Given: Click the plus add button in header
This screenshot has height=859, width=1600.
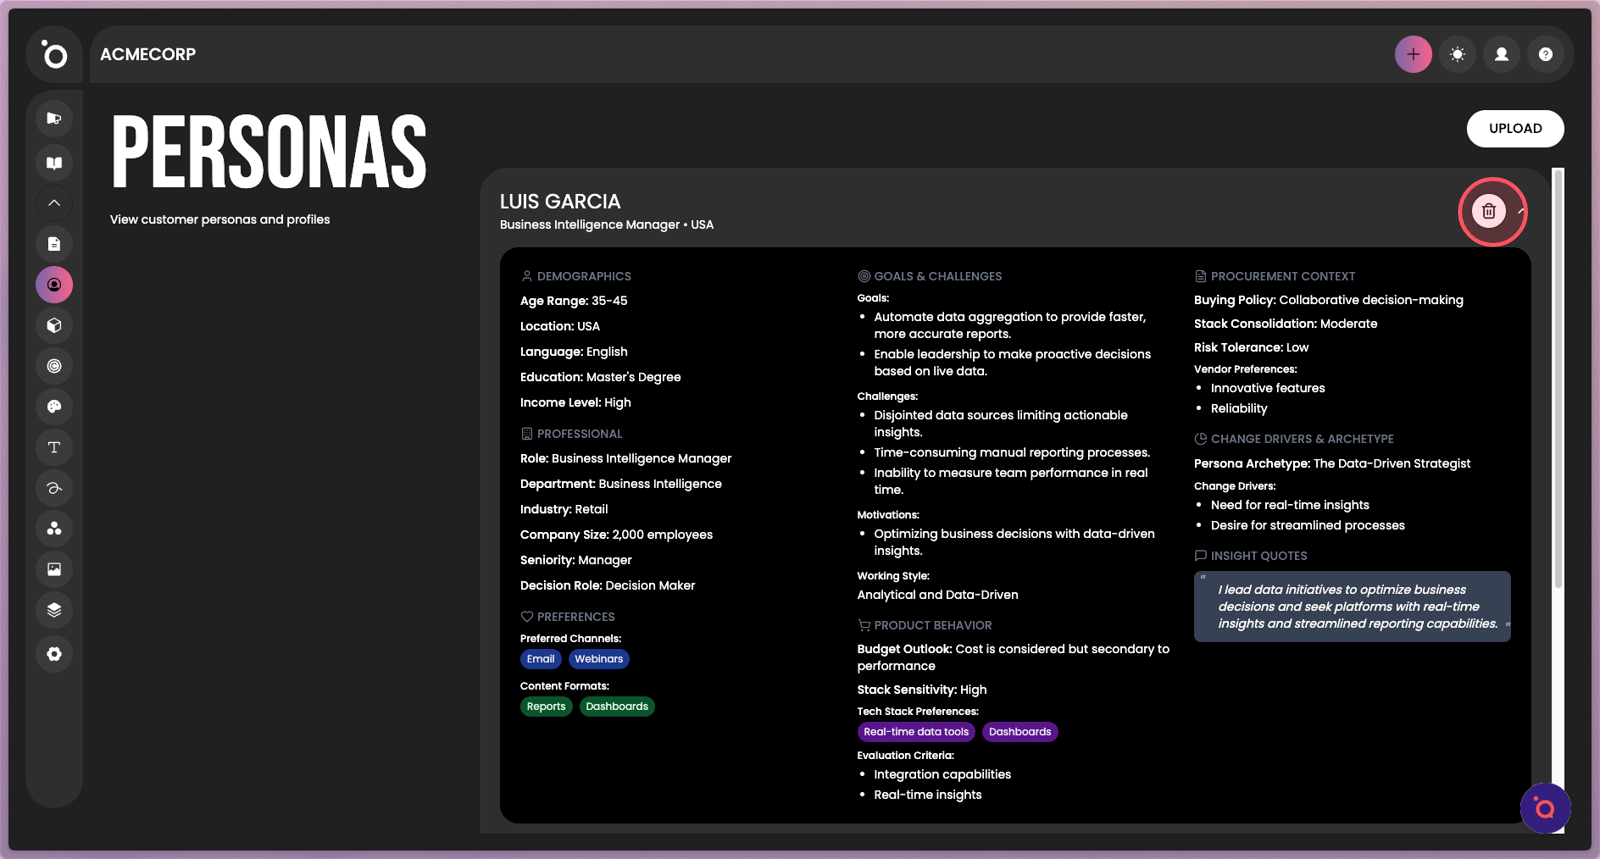Looking at the screenshot, I should point(1413,54).
